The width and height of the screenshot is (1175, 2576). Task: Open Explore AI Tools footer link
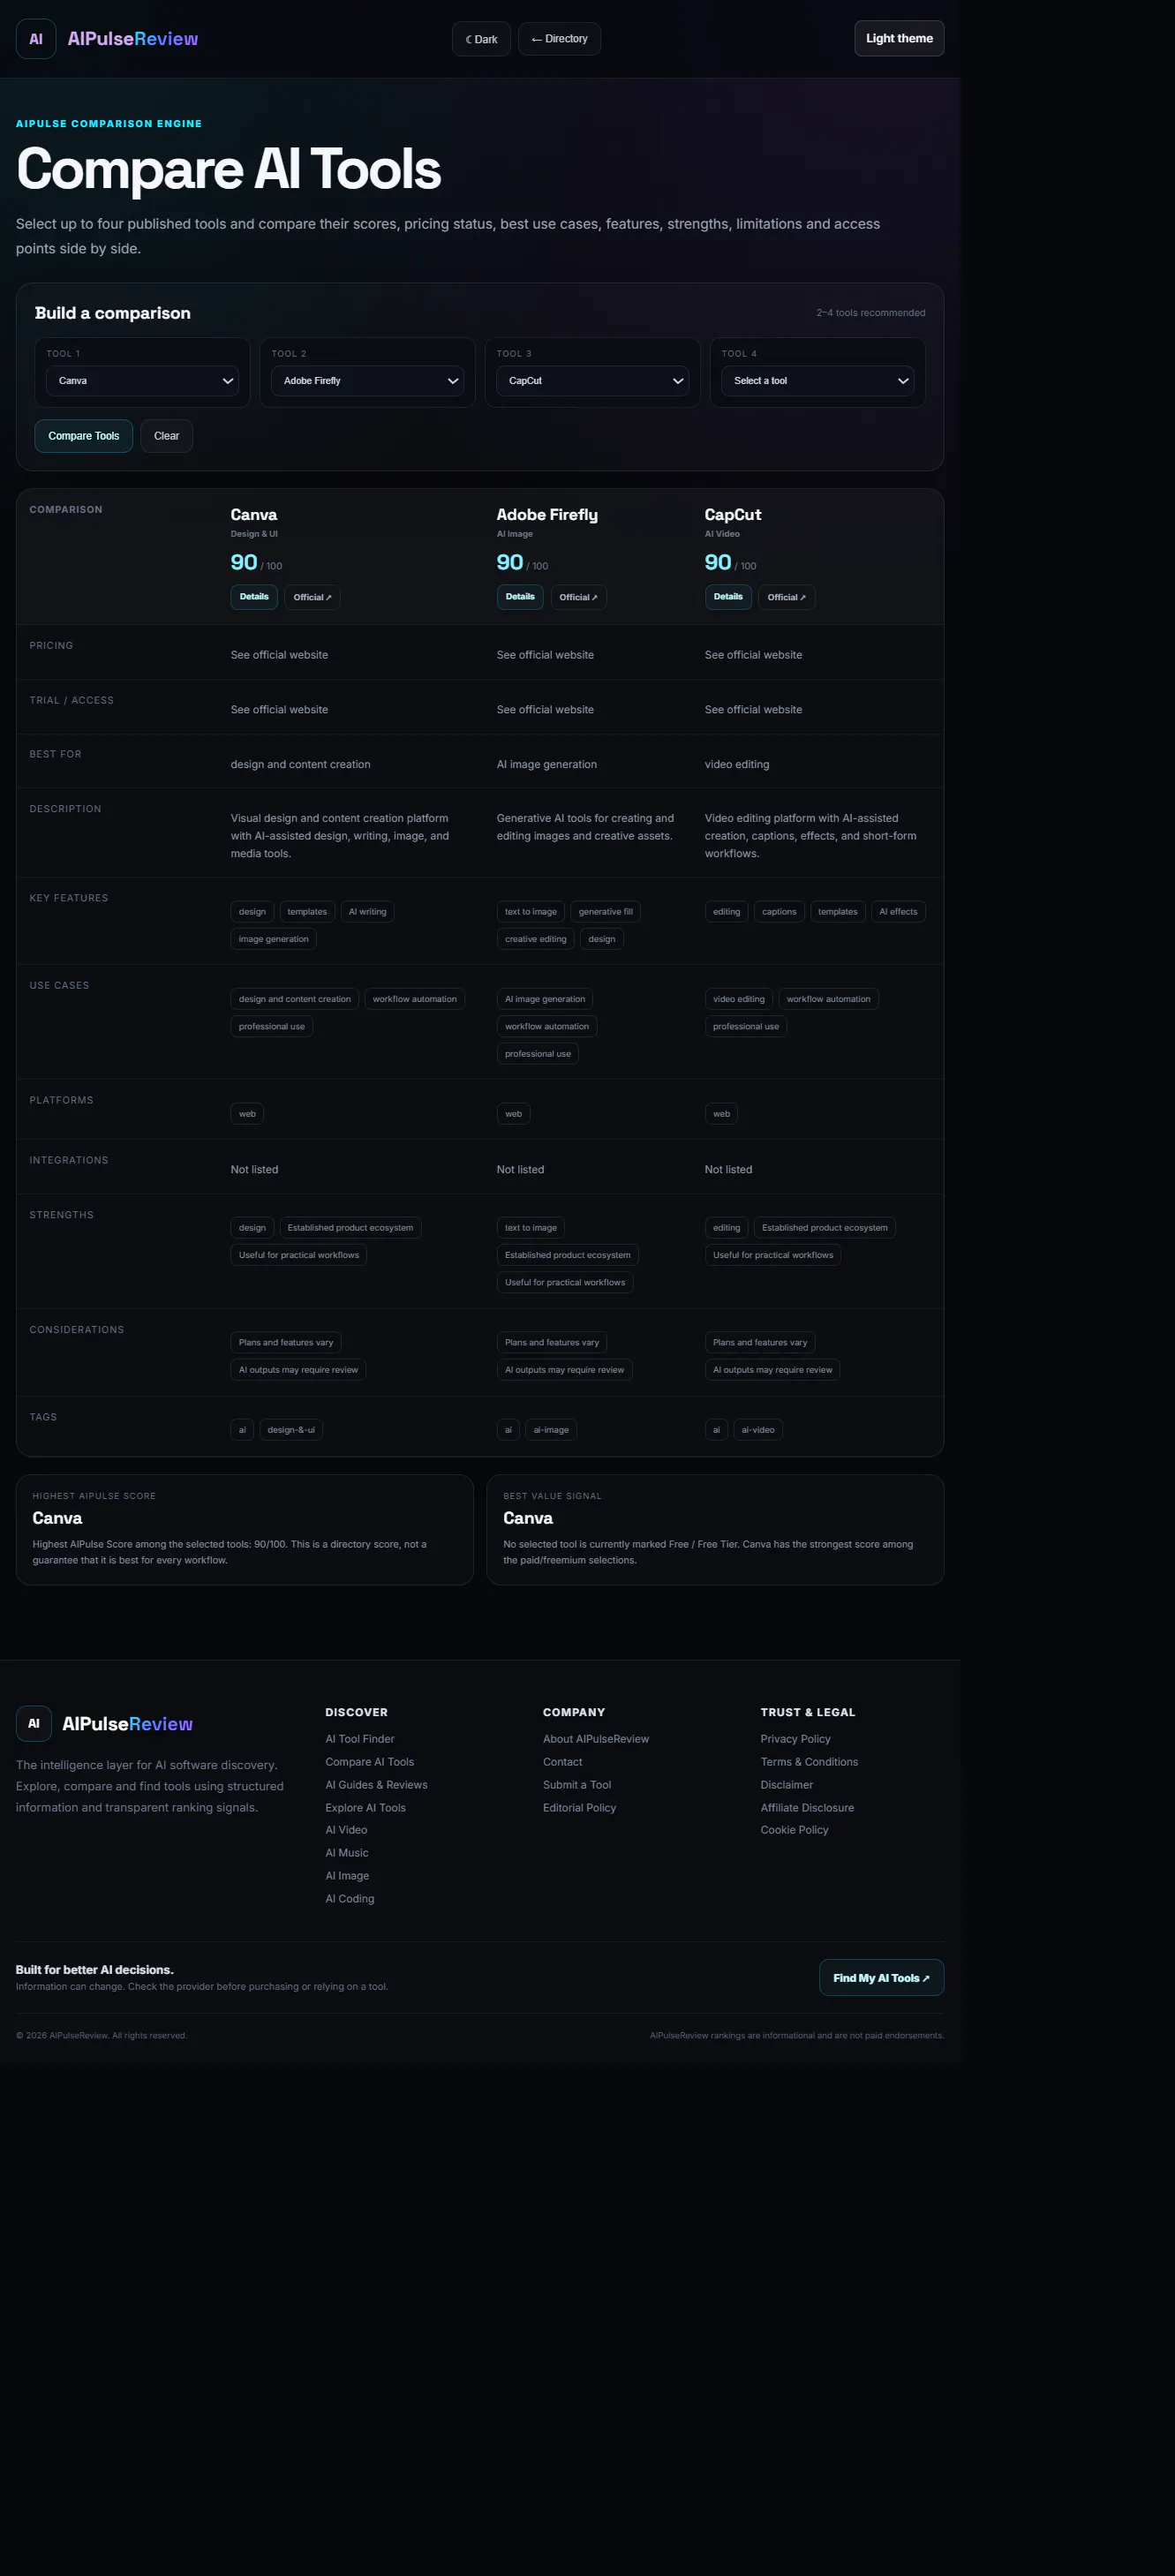coord(365,1808)
